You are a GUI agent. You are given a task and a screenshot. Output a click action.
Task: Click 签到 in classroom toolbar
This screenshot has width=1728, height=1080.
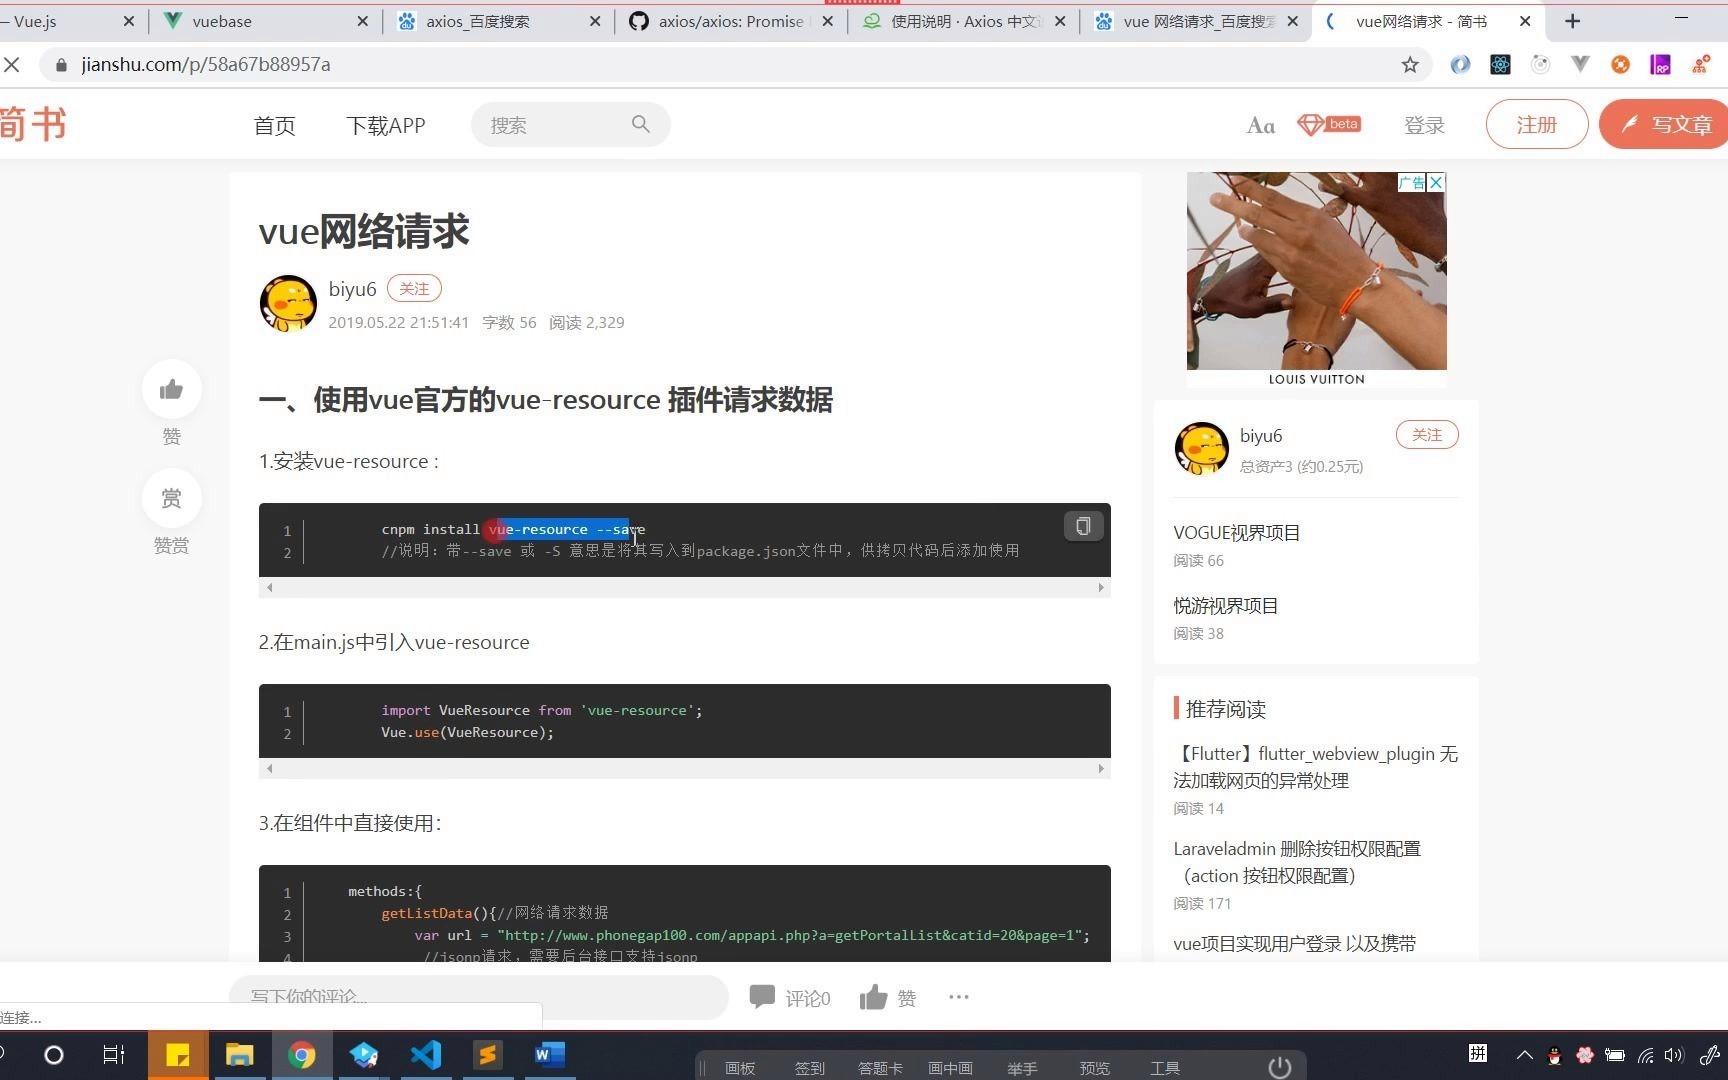click(810, 1068)
